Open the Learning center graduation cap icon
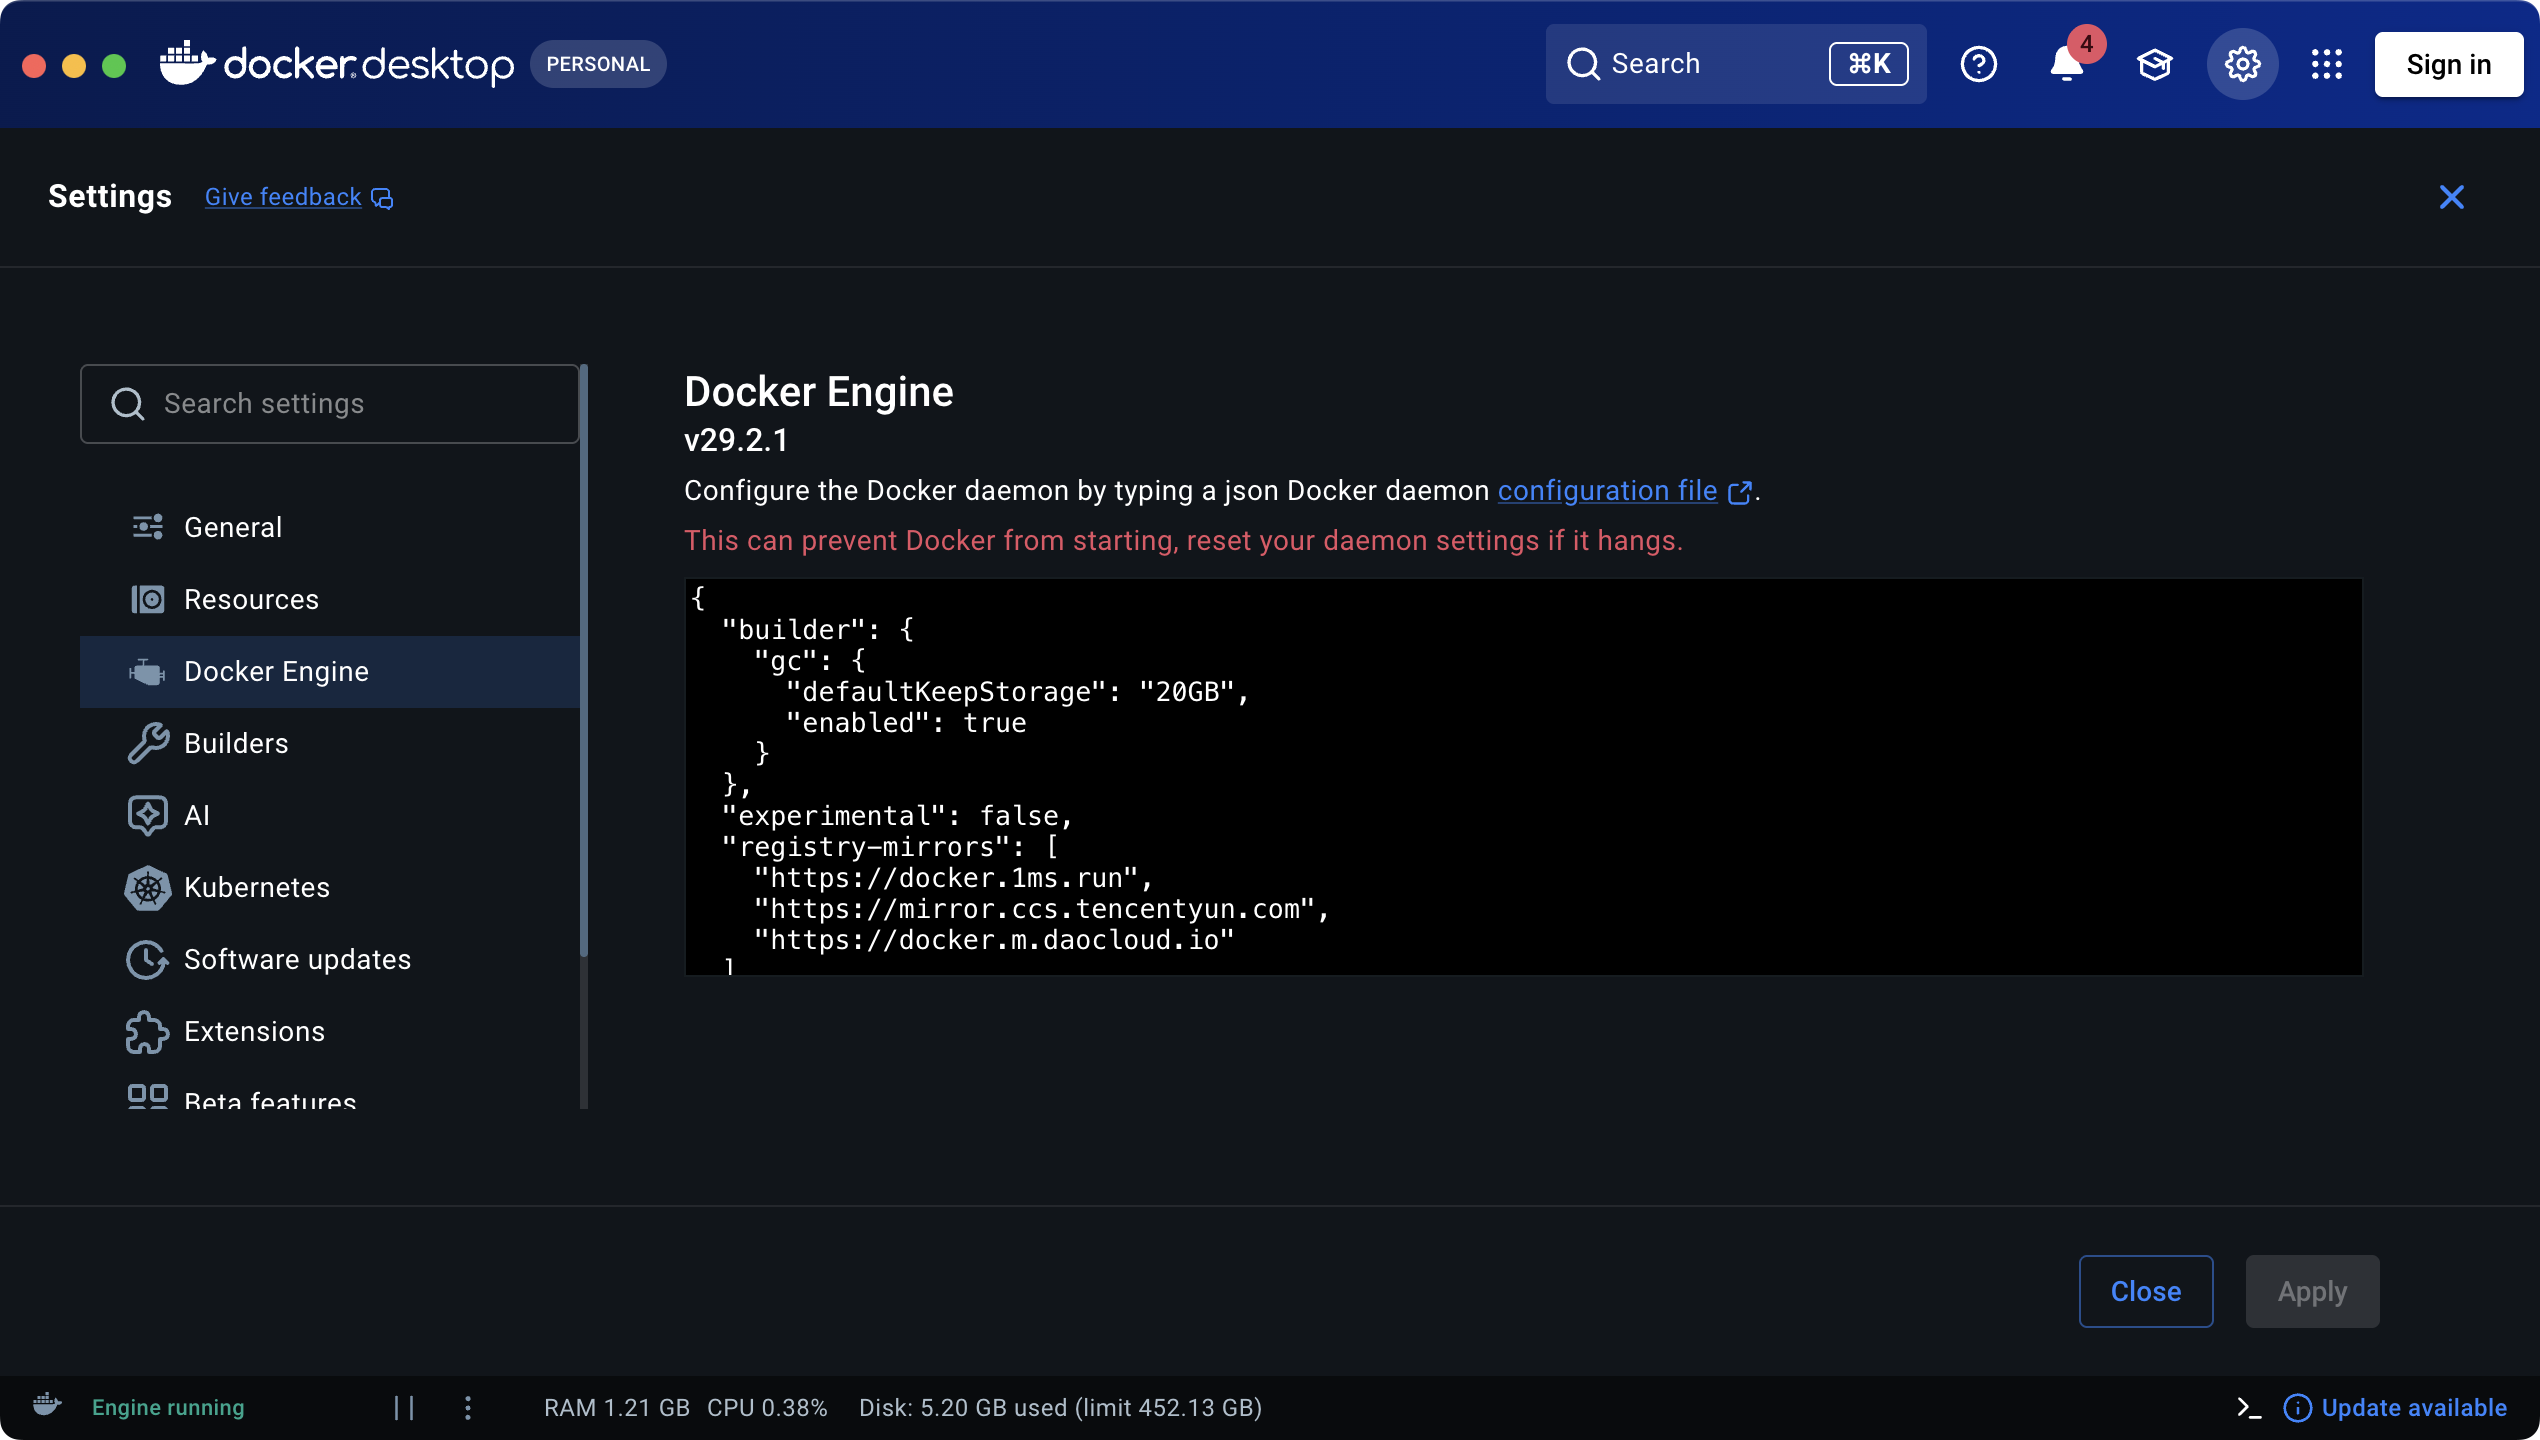The height and width of the screenshot is (1440, 2540). (2154, 65)
